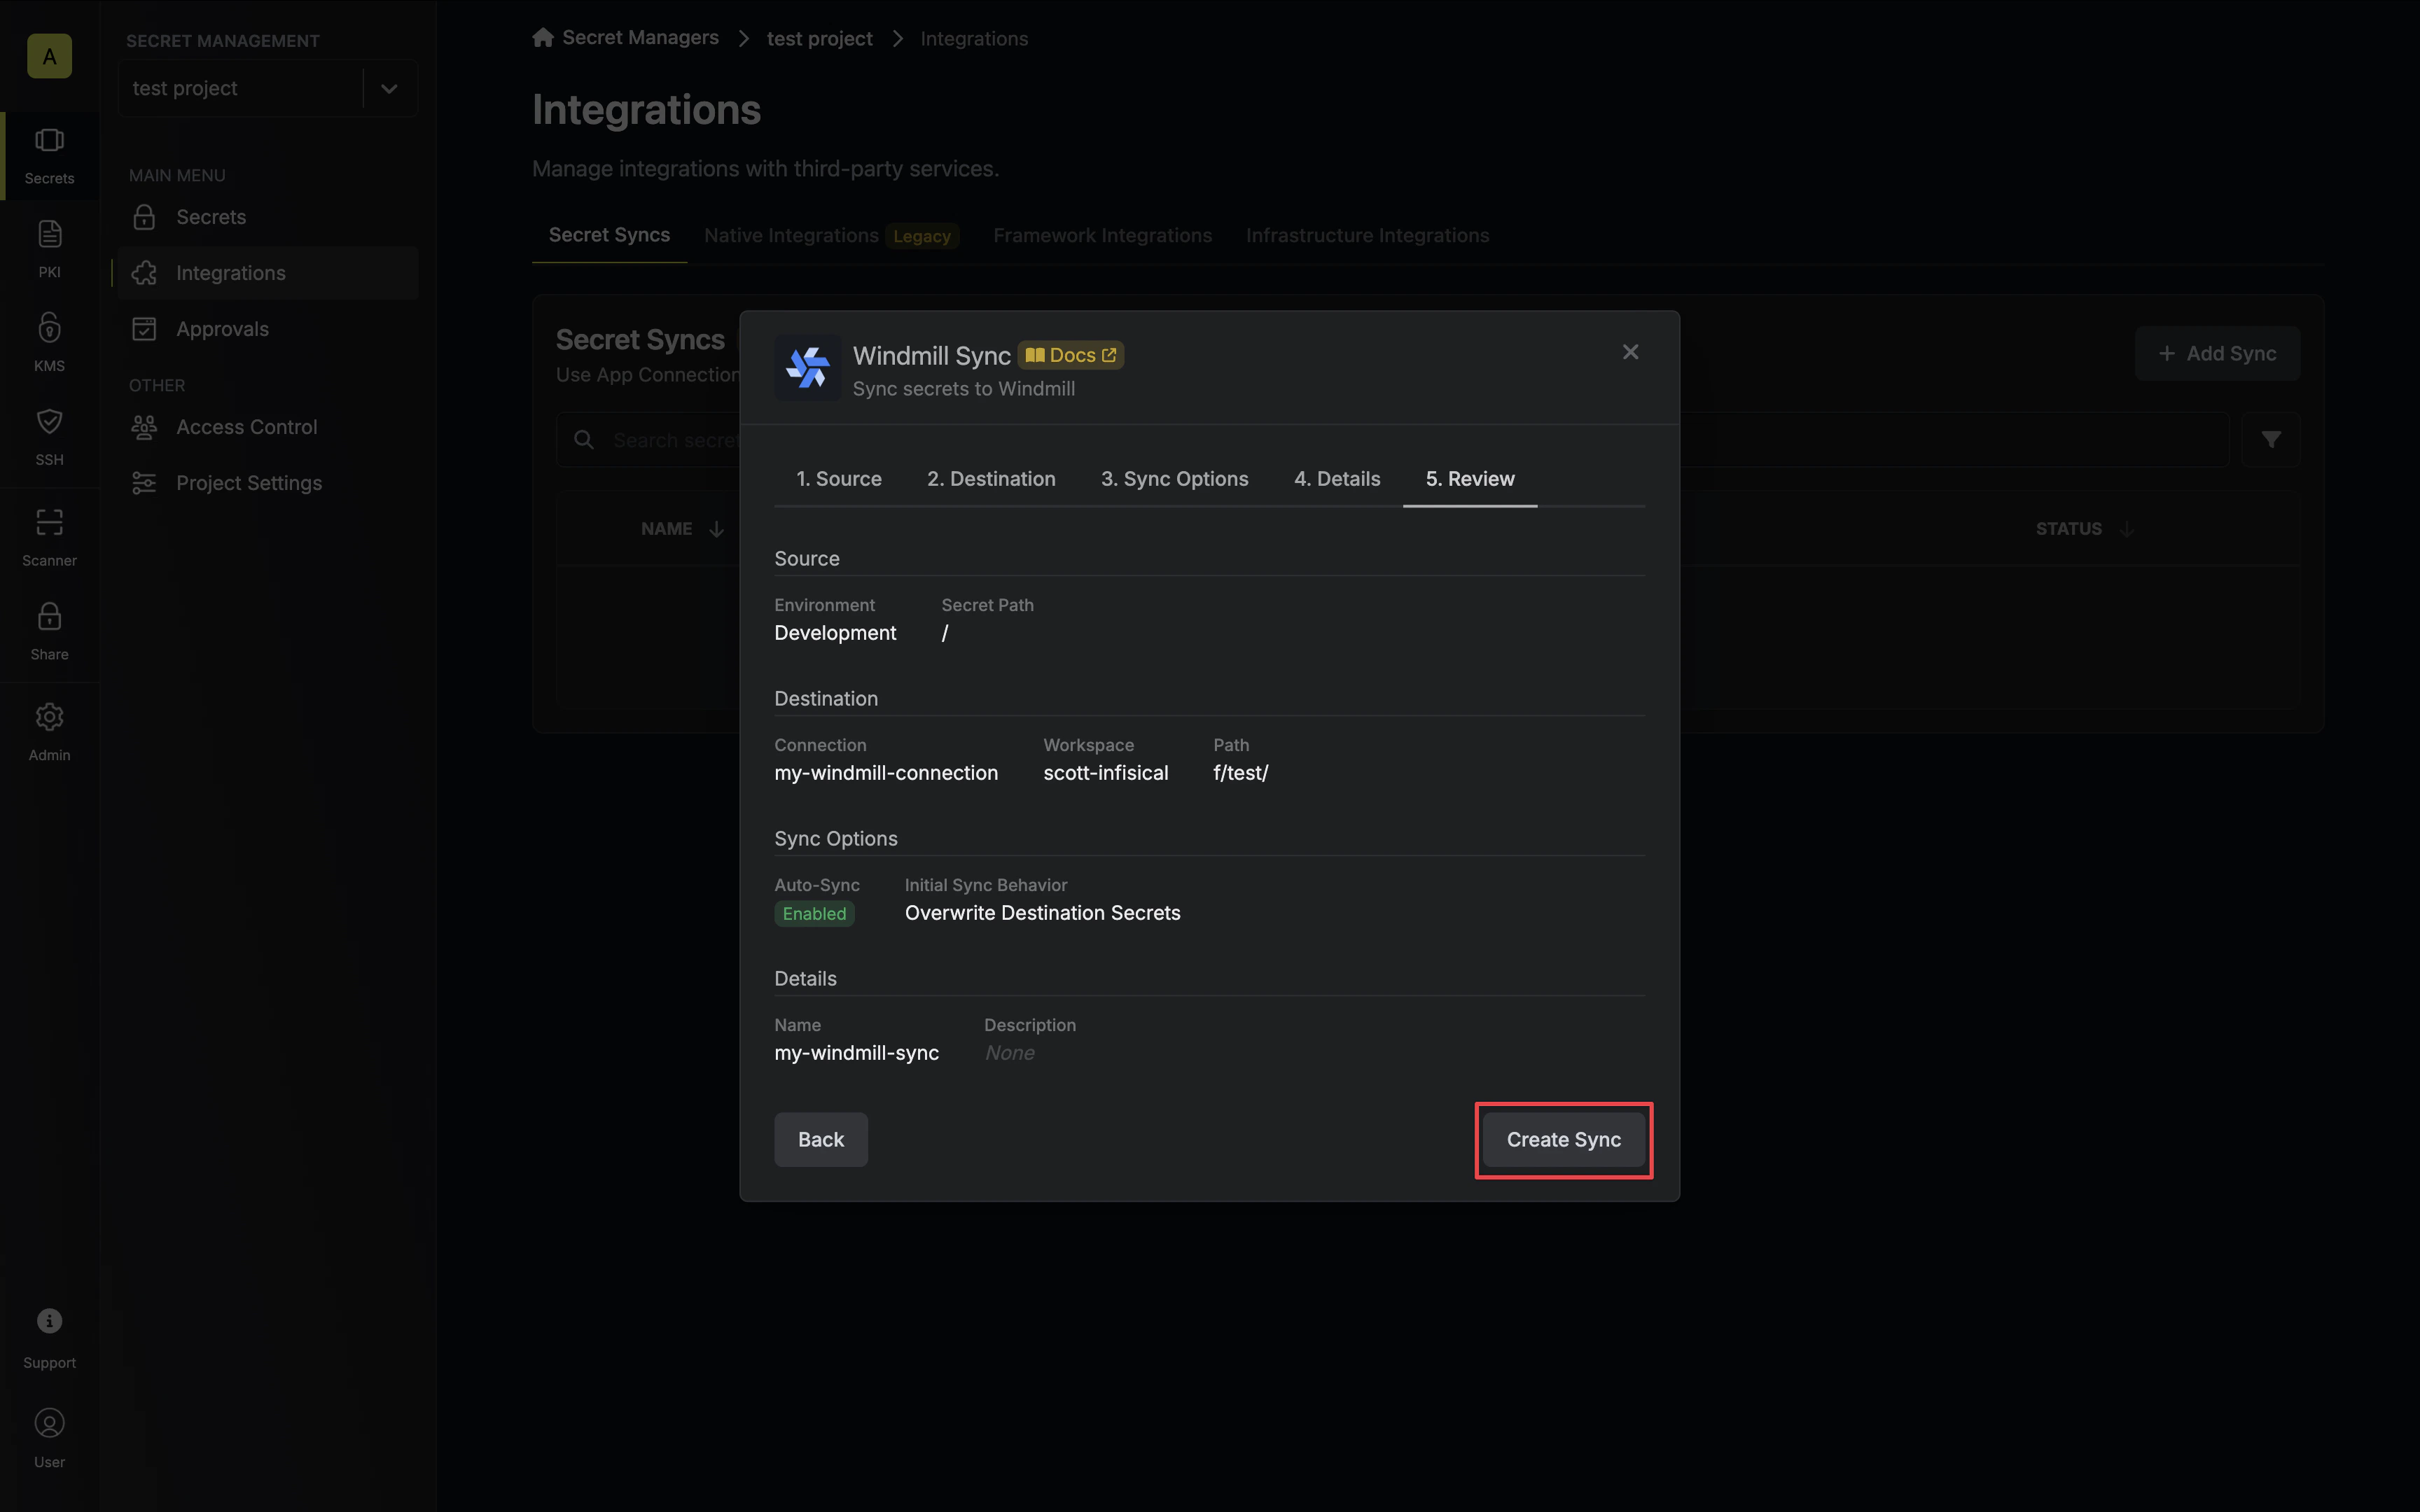The image size is (2420, 1512).
Task: Go to step 2. Destination
Action: 991,479
